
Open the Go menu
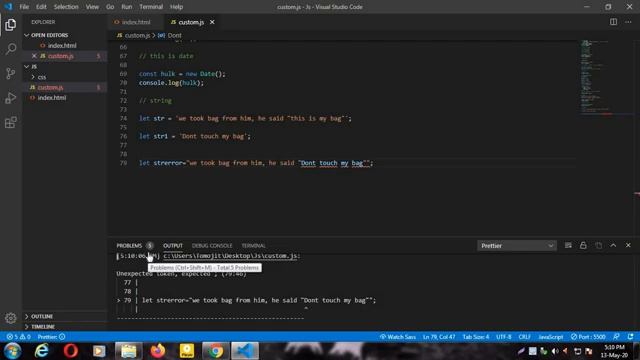pyautogui.click(x=110, y=7)
